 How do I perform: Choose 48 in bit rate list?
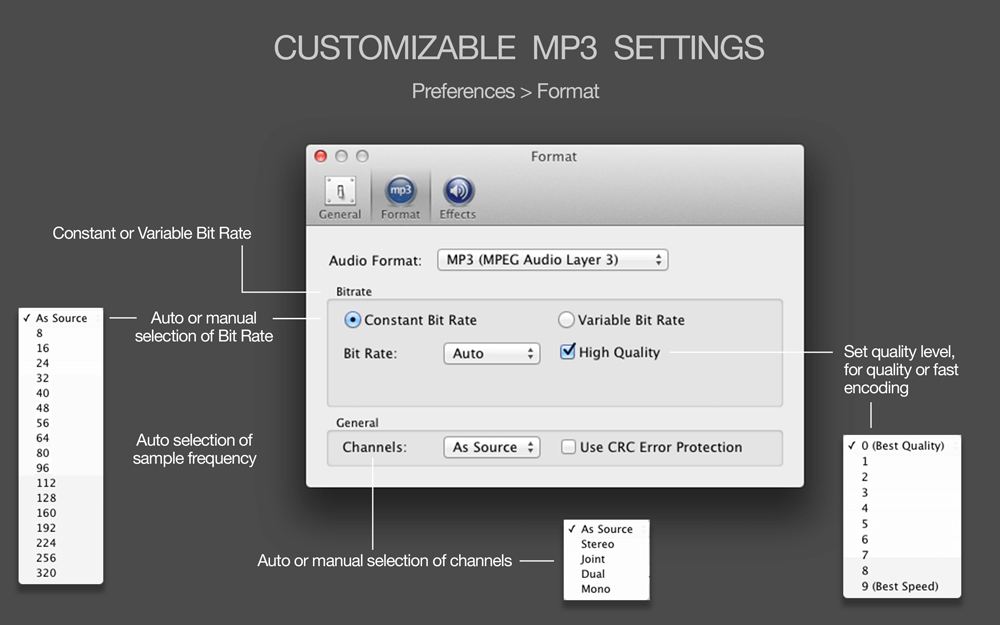(61, 408)
